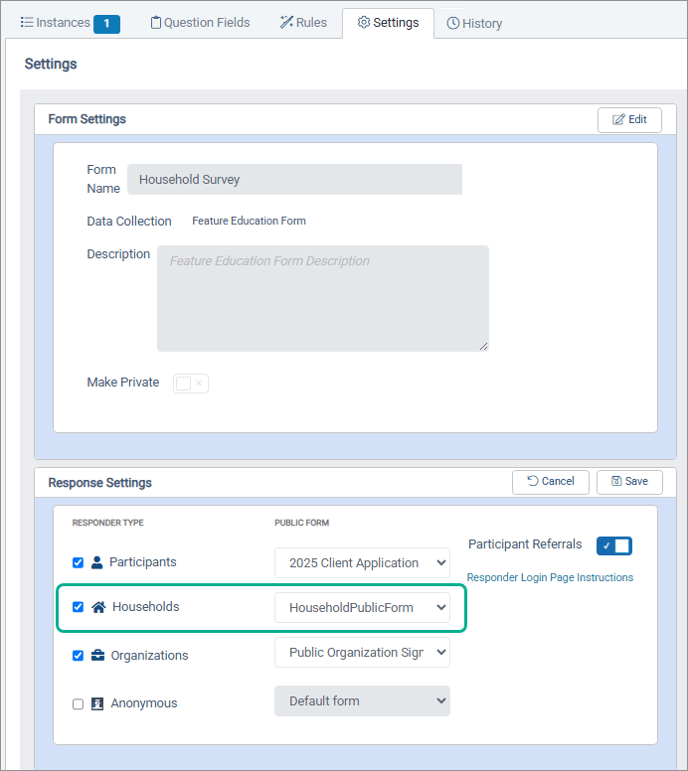Click the Participants person icon
This screenshot has height=771, width=688.
(x=97, y=563)
